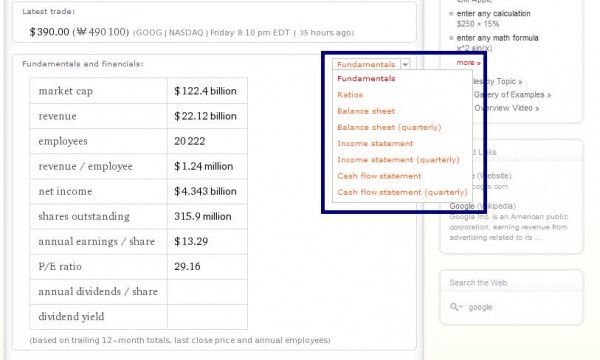Click the 'dividend yield' row label
This screenshot has height=360, width=600.
pyautogui.click(x=71, y=316)
